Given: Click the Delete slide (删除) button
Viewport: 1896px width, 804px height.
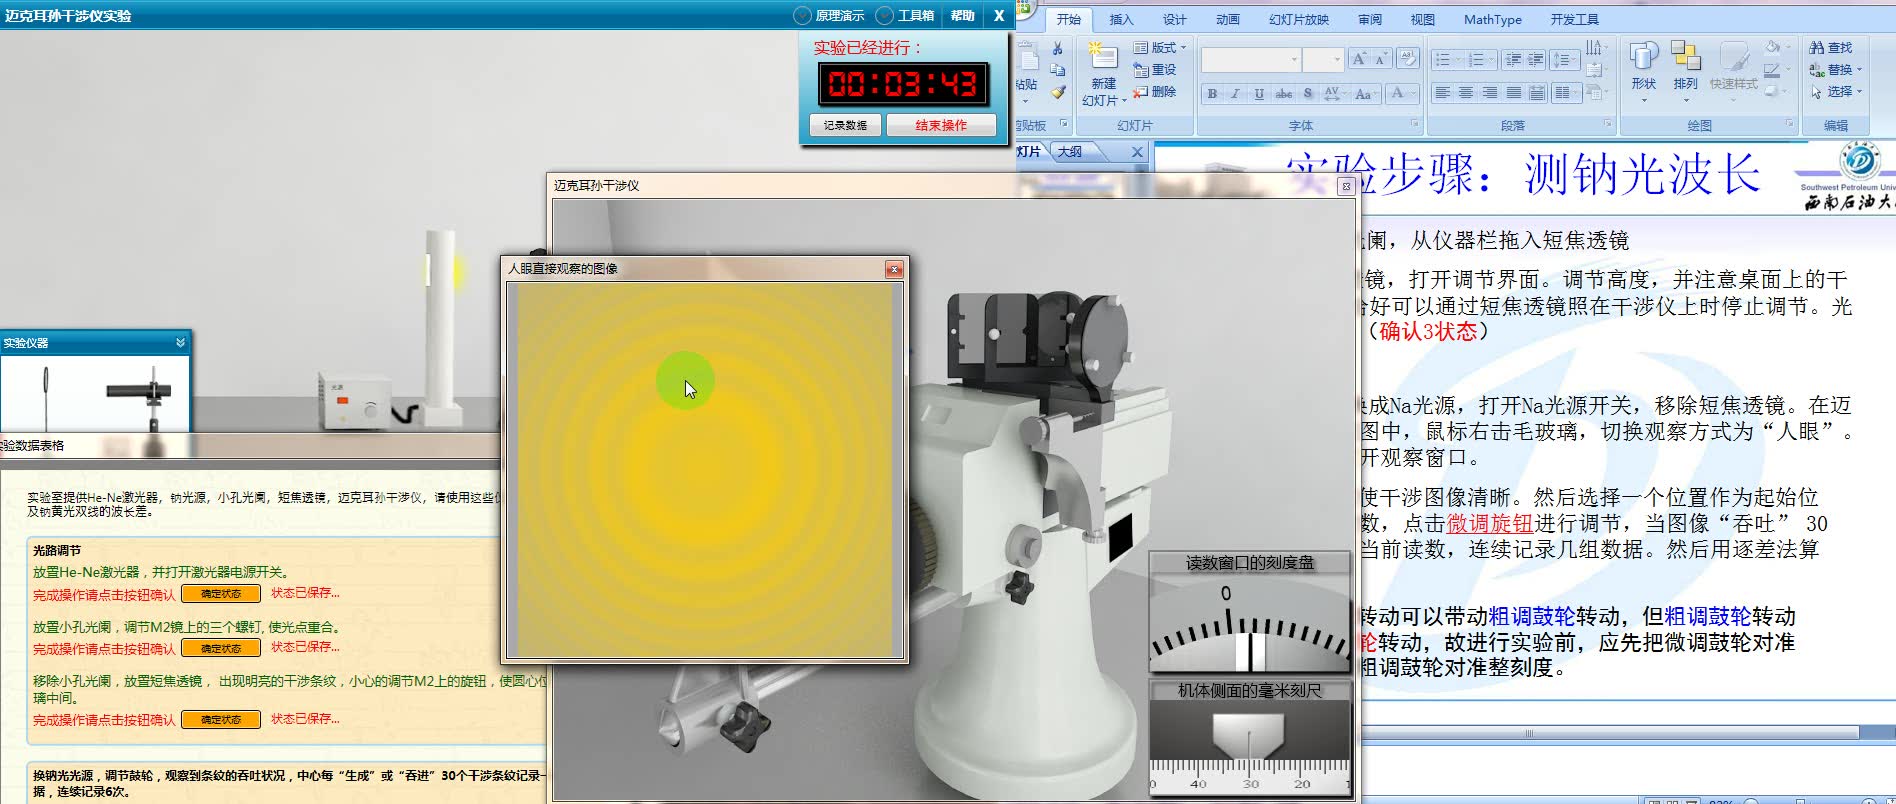Looking at the screenshot, I should pyautogui.click(x=1154, y=92).
